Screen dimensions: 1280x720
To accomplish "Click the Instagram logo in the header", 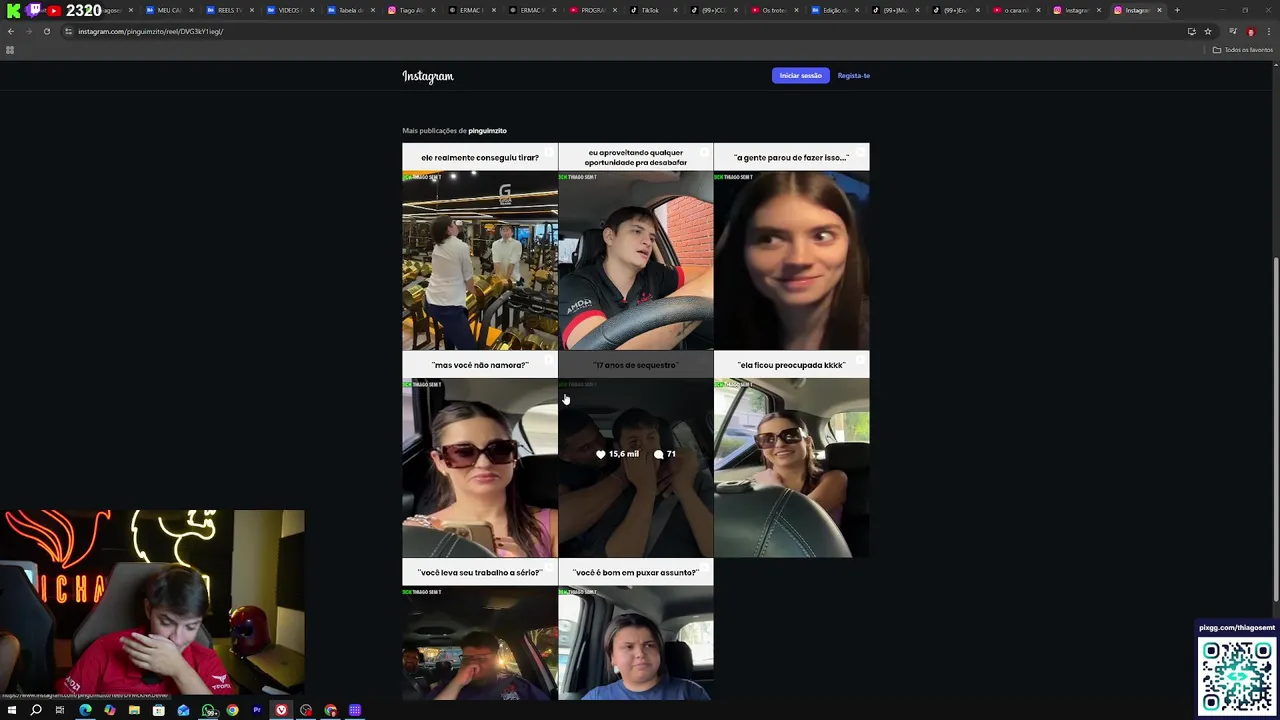I will 427,76.
